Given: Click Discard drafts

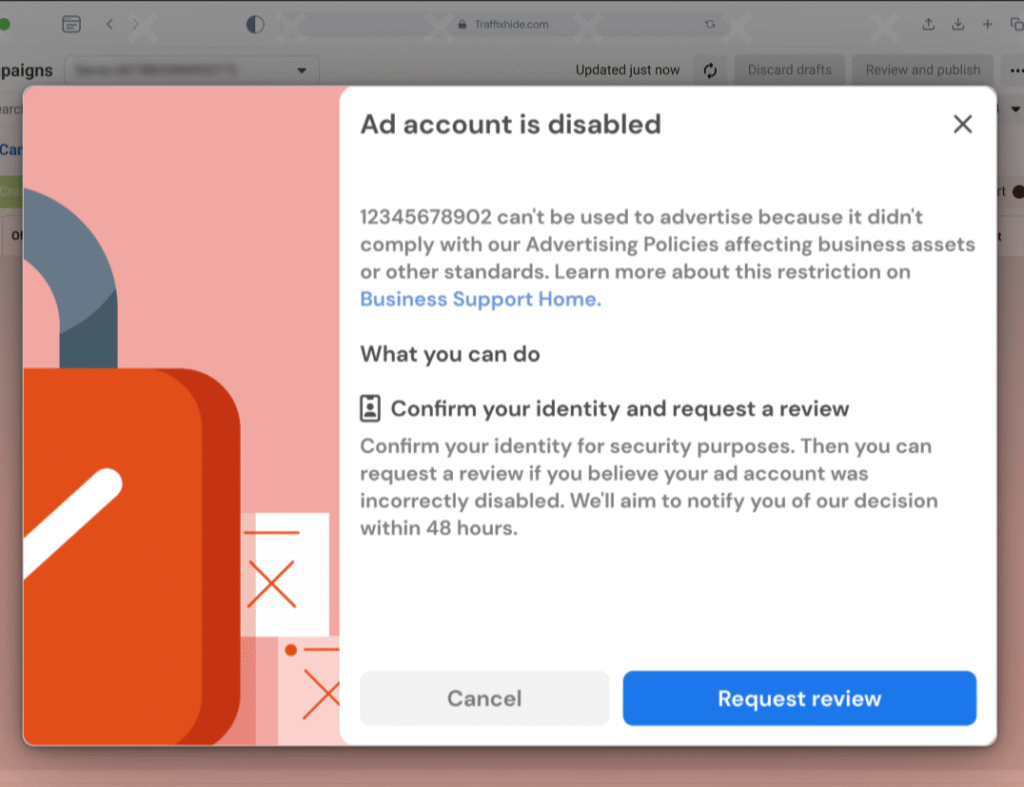Looking at the screenshot, I should [x=790, y=70].
